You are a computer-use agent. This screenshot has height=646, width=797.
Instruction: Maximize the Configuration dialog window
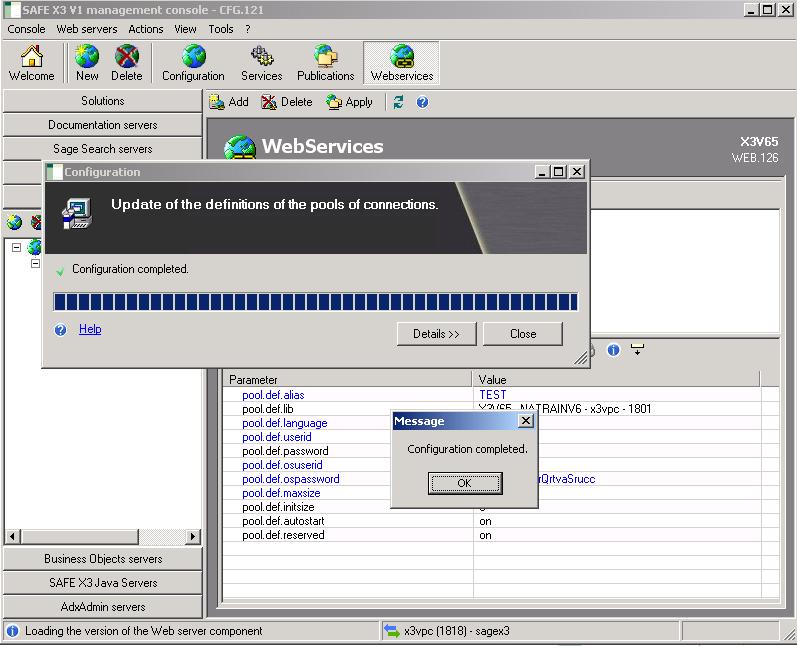pos(559,172)
